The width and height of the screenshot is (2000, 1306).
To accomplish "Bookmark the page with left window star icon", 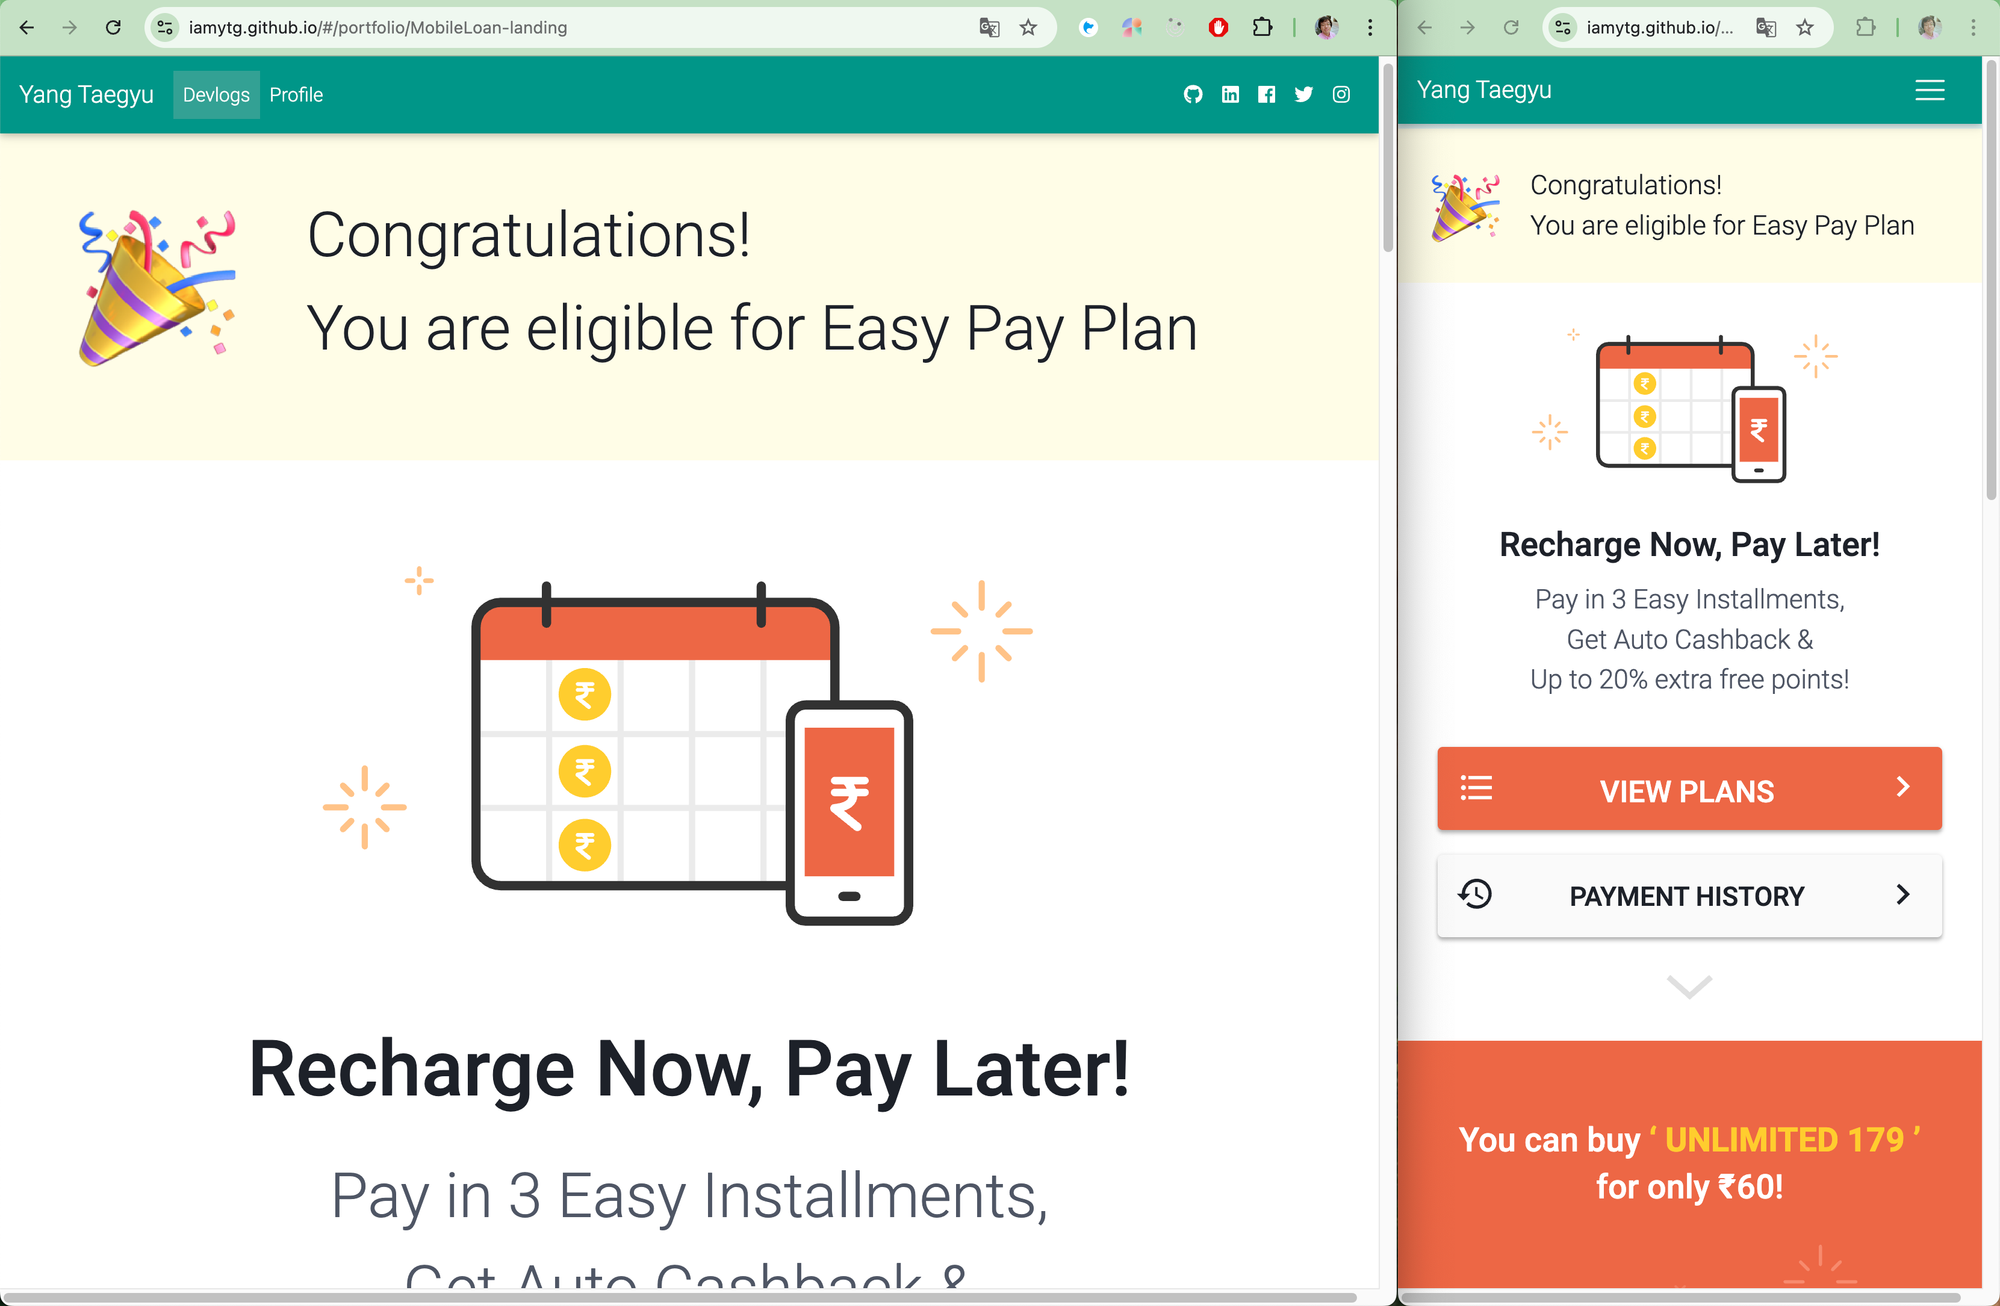I will click(1028, 28).
